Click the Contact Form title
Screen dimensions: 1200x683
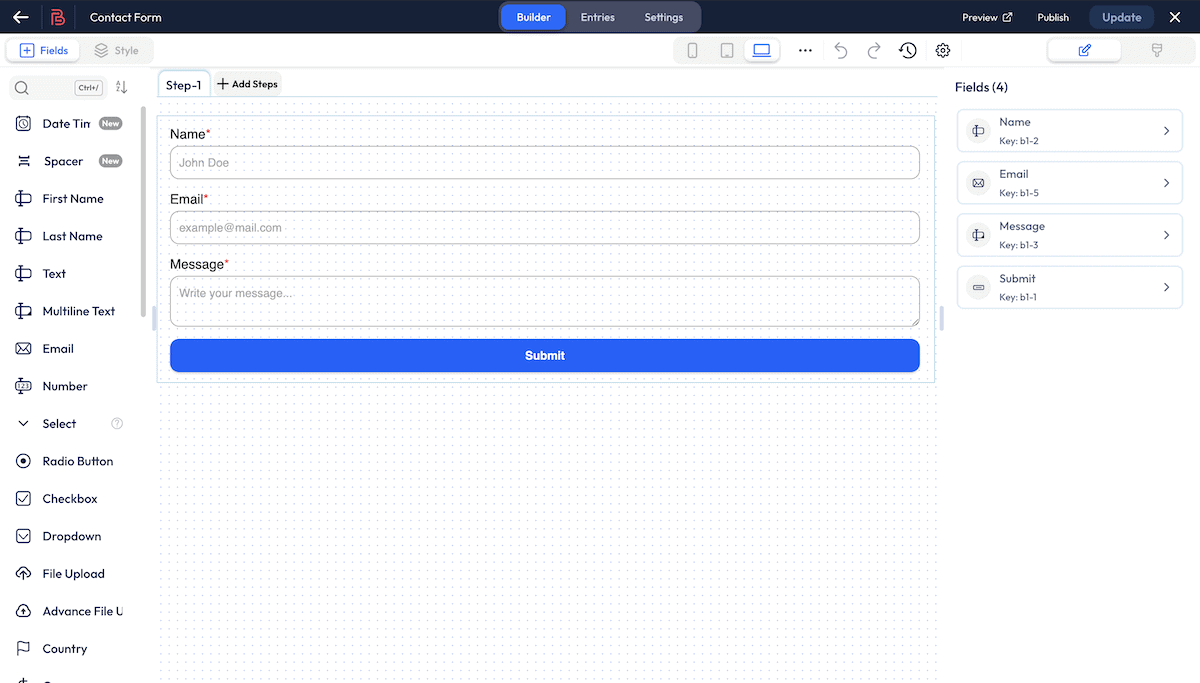(x=125, y=17)
